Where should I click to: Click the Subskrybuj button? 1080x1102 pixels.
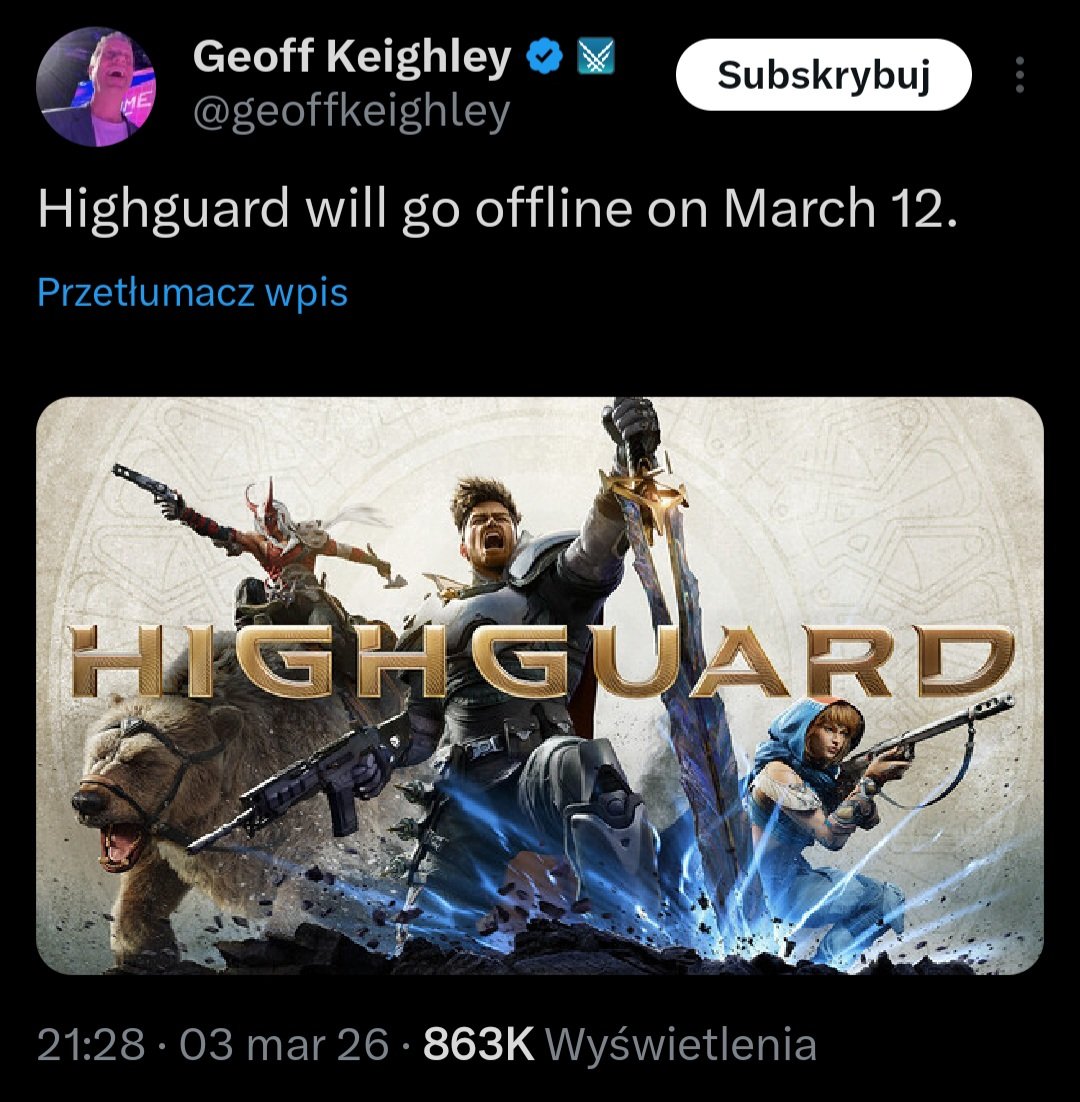coord(824,74)
